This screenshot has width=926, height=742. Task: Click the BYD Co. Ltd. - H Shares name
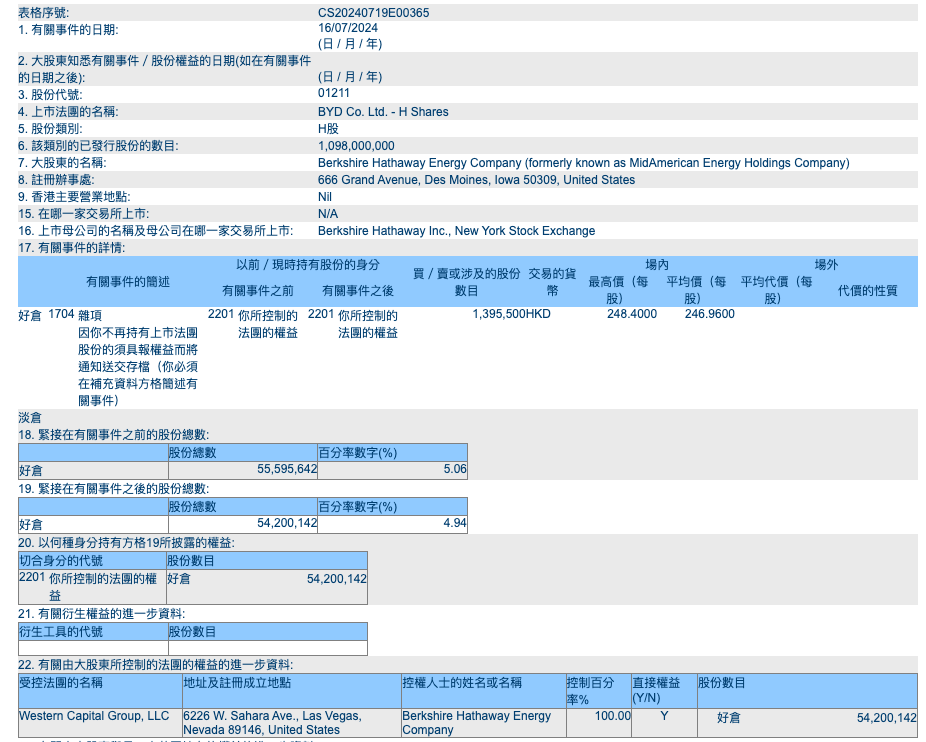(x=383, y=112)
